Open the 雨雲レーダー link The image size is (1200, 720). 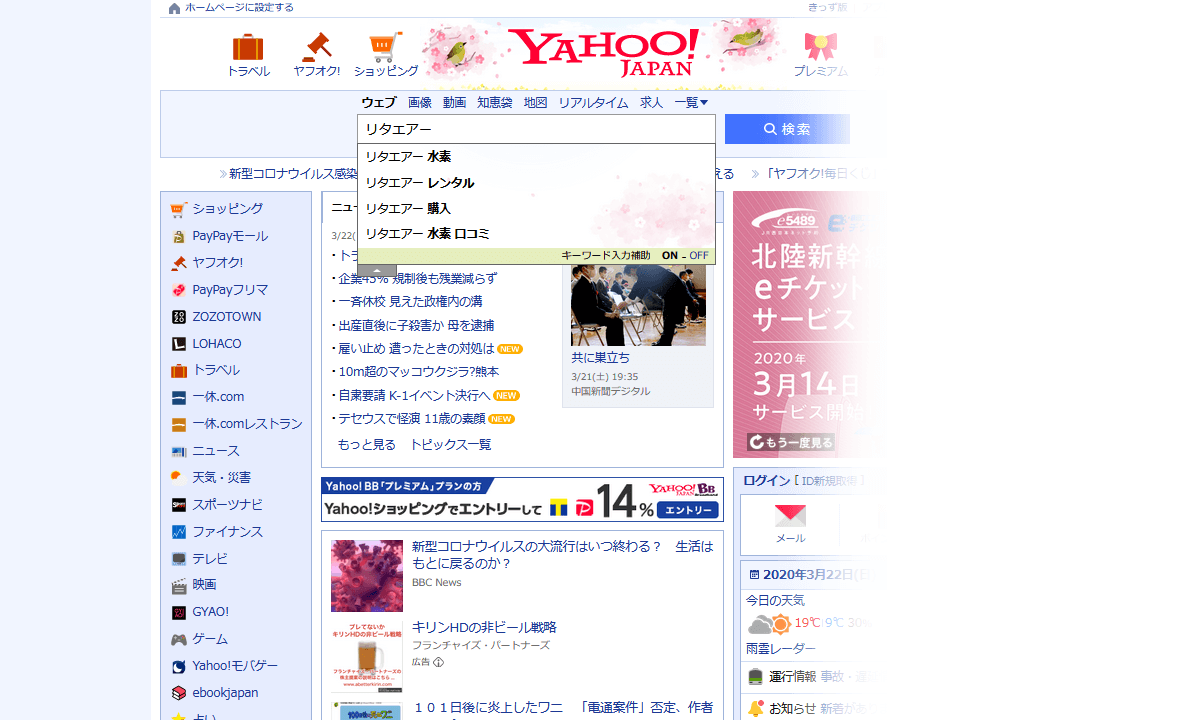point(781,649)
